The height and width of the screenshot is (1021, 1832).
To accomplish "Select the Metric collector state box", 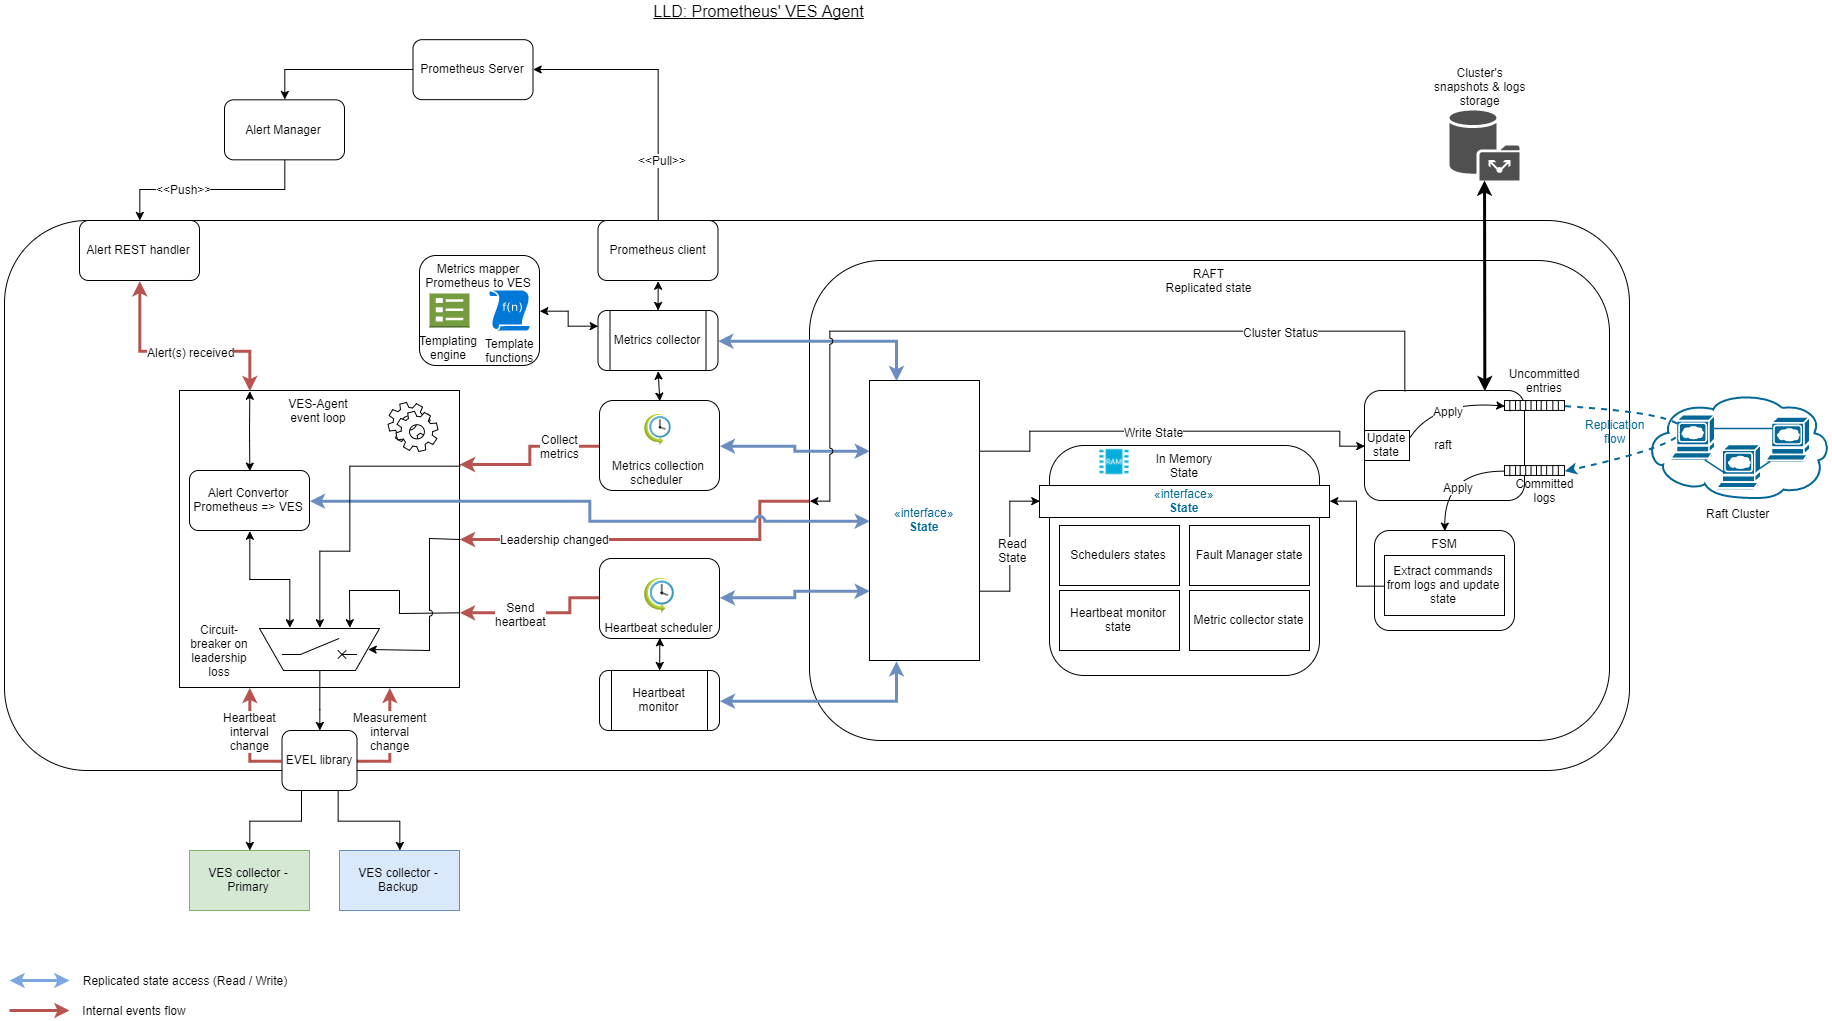I will (x=1249, y=620).
